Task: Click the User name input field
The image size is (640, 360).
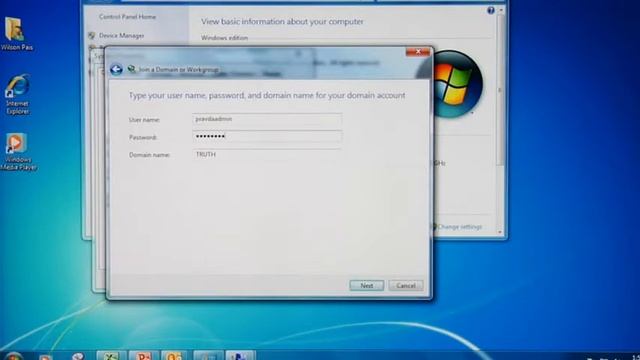Action: pos(267,119)
